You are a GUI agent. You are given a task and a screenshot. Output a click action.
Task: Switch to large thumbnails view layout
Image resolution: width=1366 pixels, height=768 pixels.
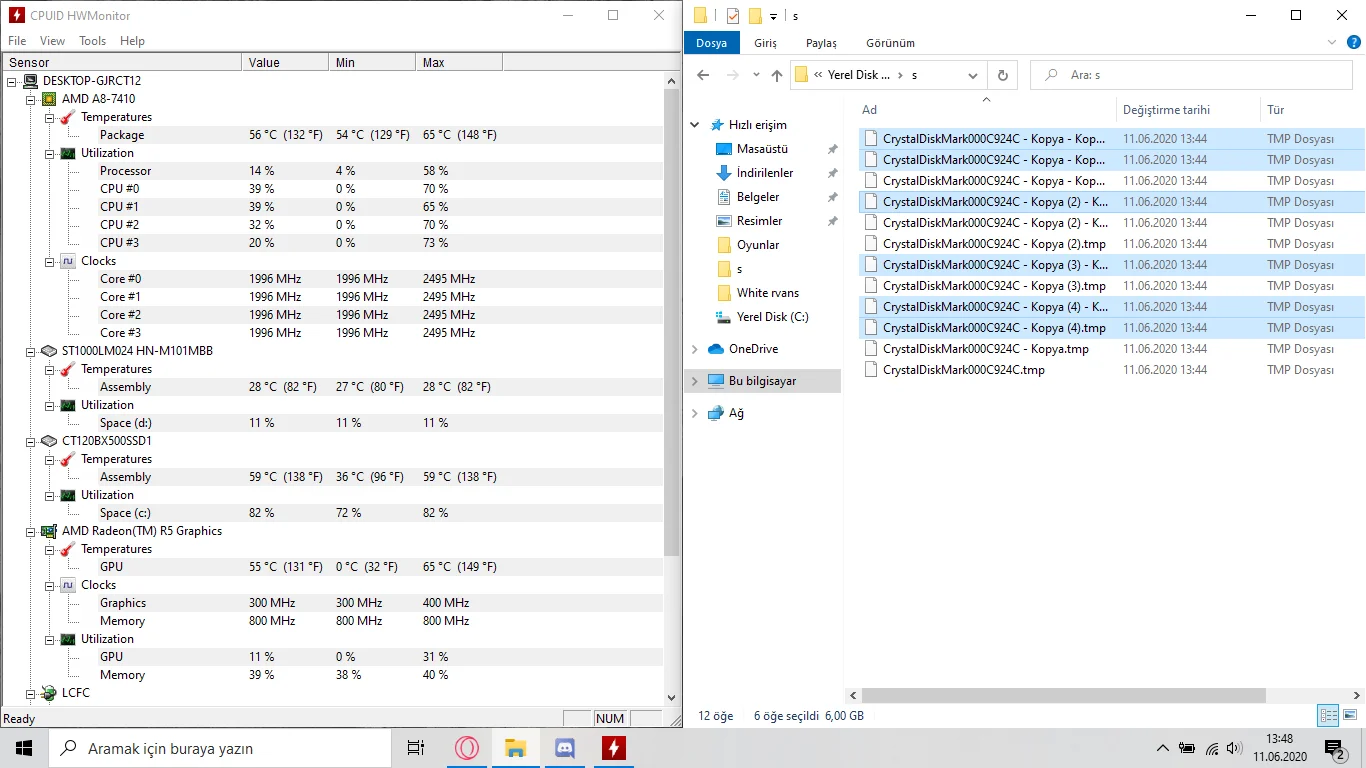(1349, 715)
